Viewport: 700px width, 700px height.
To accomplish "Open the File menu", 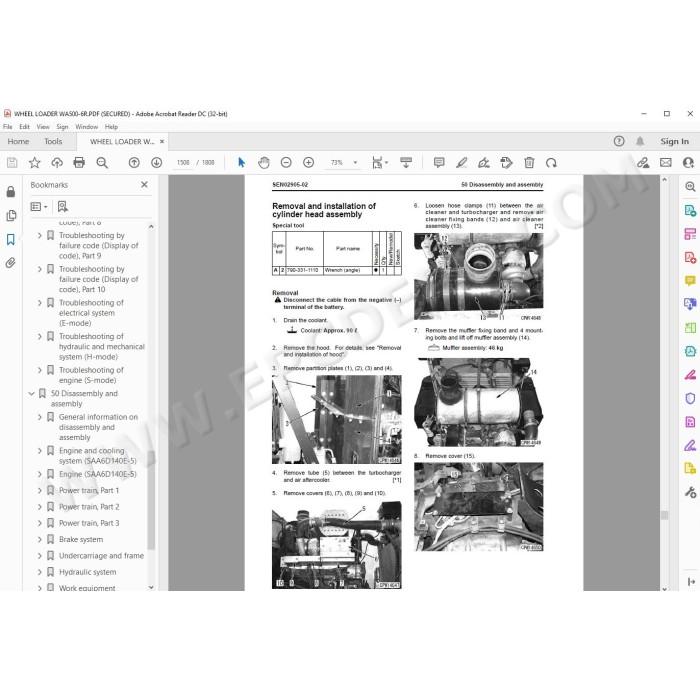I will pos(8,127).
